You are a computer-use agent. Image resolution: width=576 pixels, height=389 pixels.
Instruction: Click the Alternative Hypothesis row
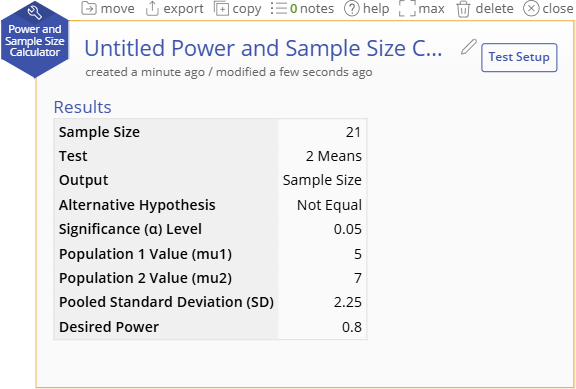point(210,205)
